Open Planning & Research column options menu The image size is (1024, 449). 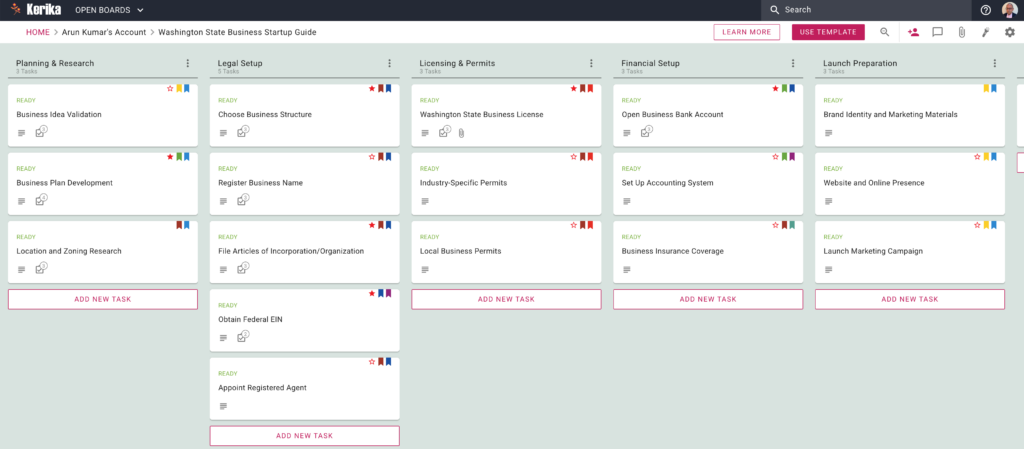pos(187,64)
